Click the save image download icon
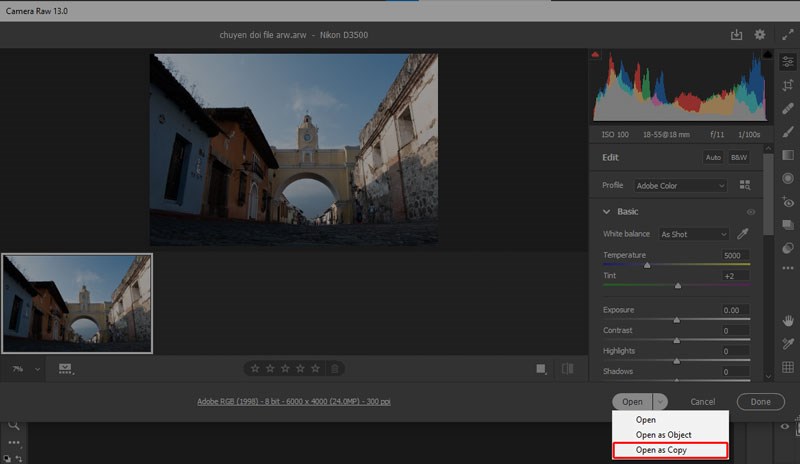 pyautogui.click(x=737, y=35)
